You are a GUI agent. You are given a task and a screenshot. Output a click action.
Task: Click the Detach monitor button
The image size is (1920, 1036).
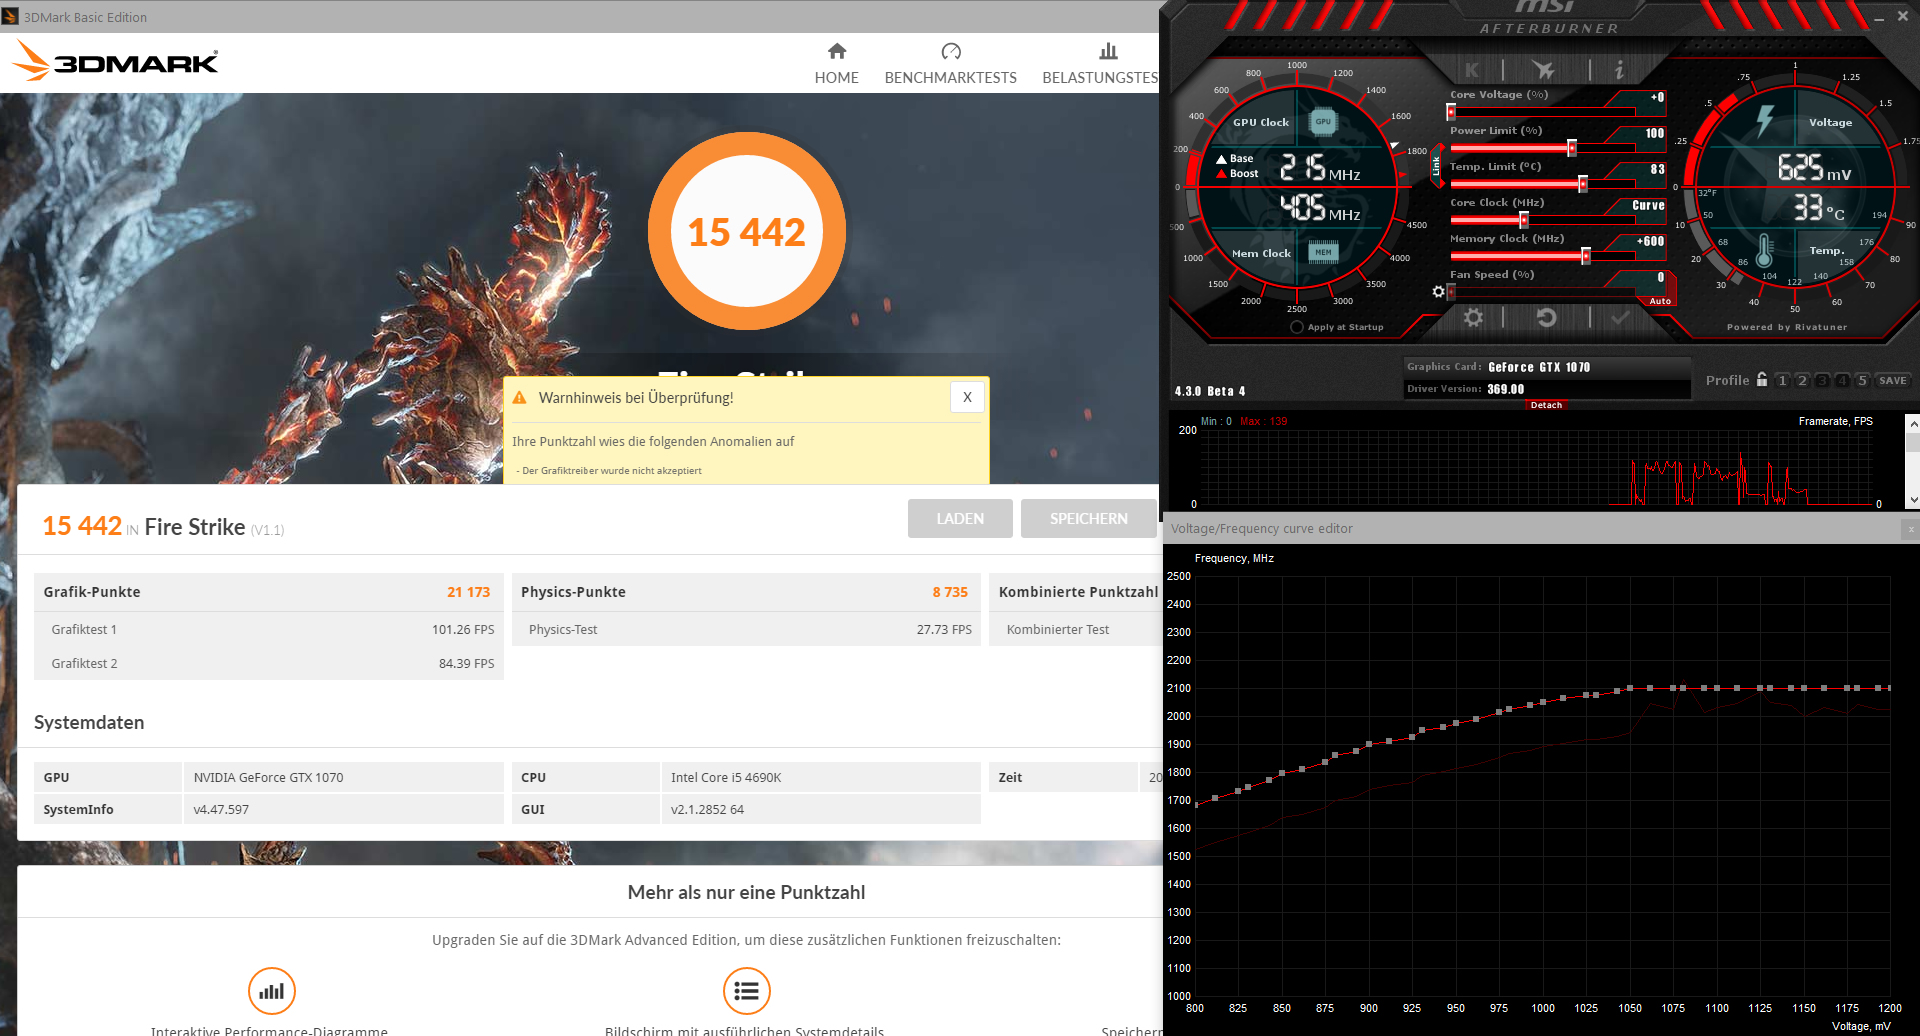[x=1546, y=405]
